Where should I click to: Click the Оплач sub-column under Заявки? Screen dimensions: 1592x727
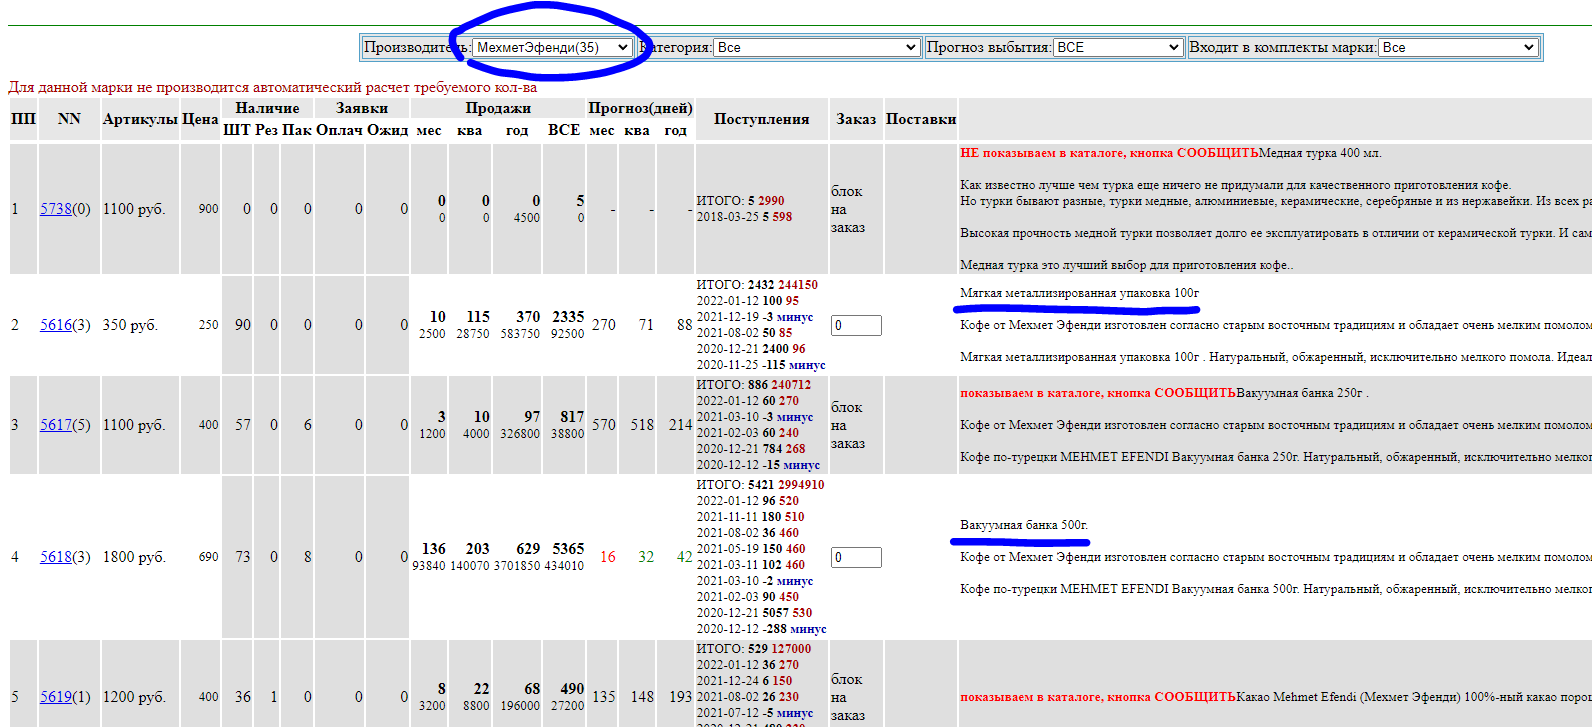pos(339,130)
